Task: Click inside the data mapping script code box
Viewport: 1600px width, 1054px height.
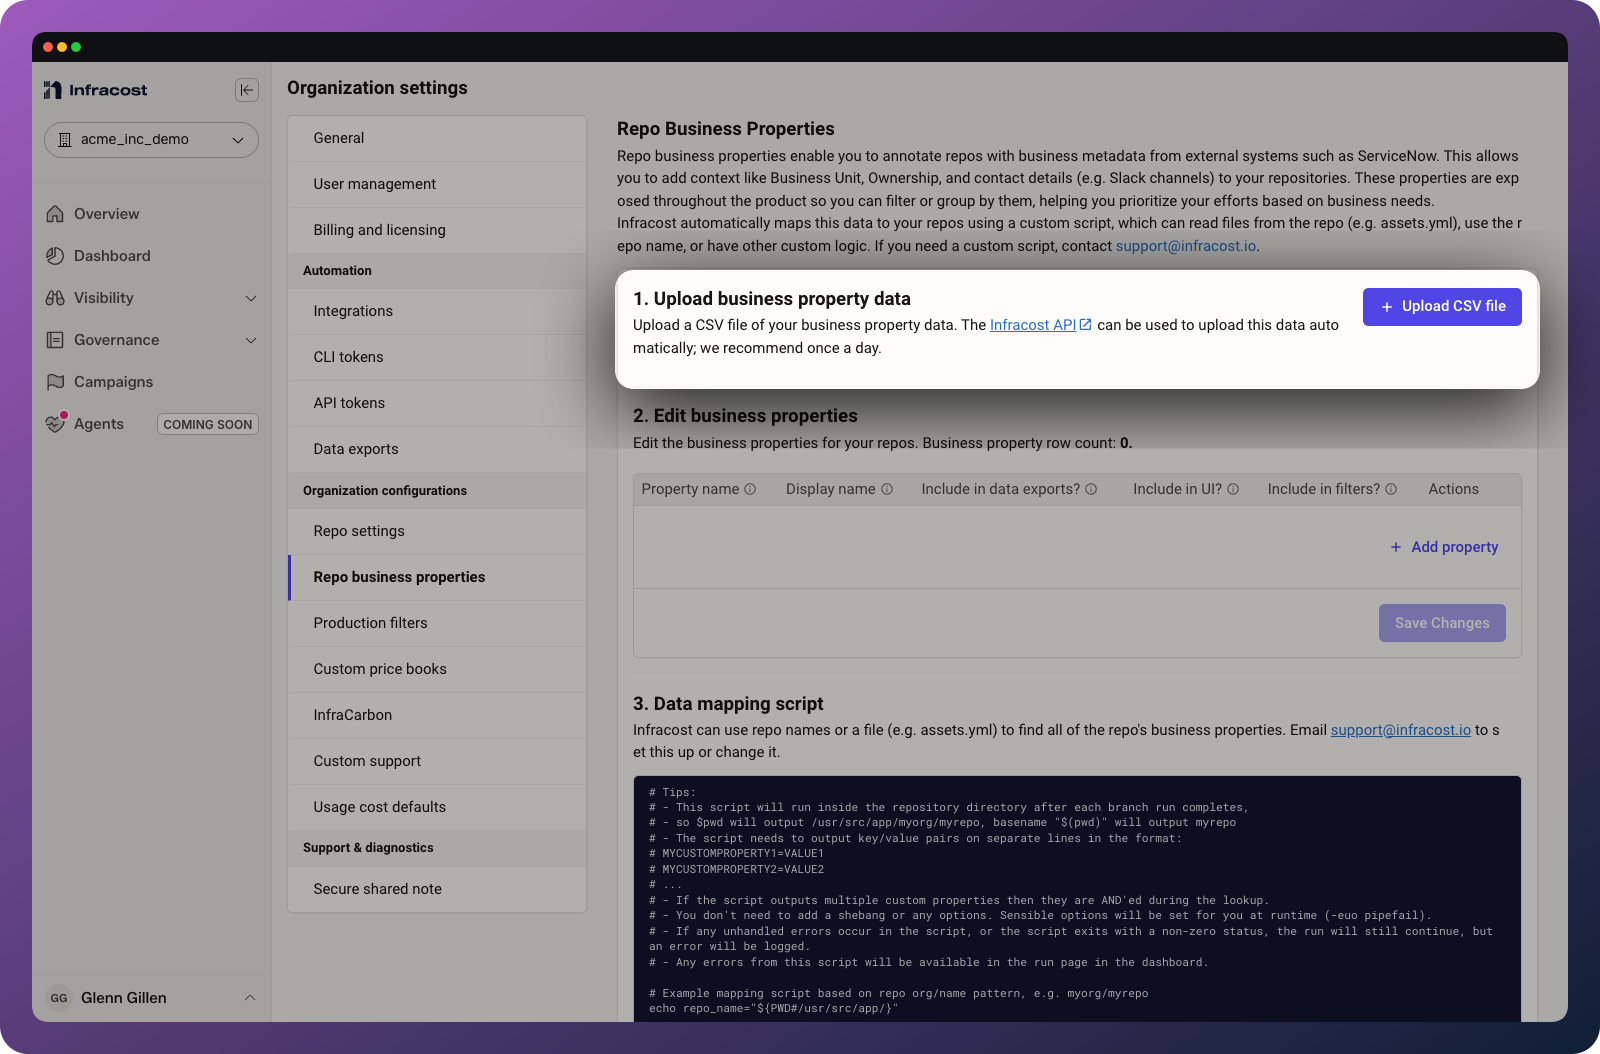Action: click(x=1077, y=899)
